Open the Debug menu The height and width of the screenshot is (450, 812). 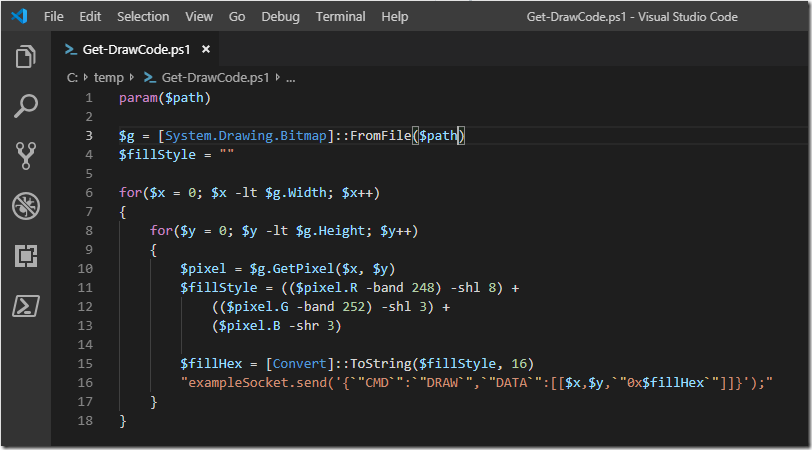click(x=280, y=17)
